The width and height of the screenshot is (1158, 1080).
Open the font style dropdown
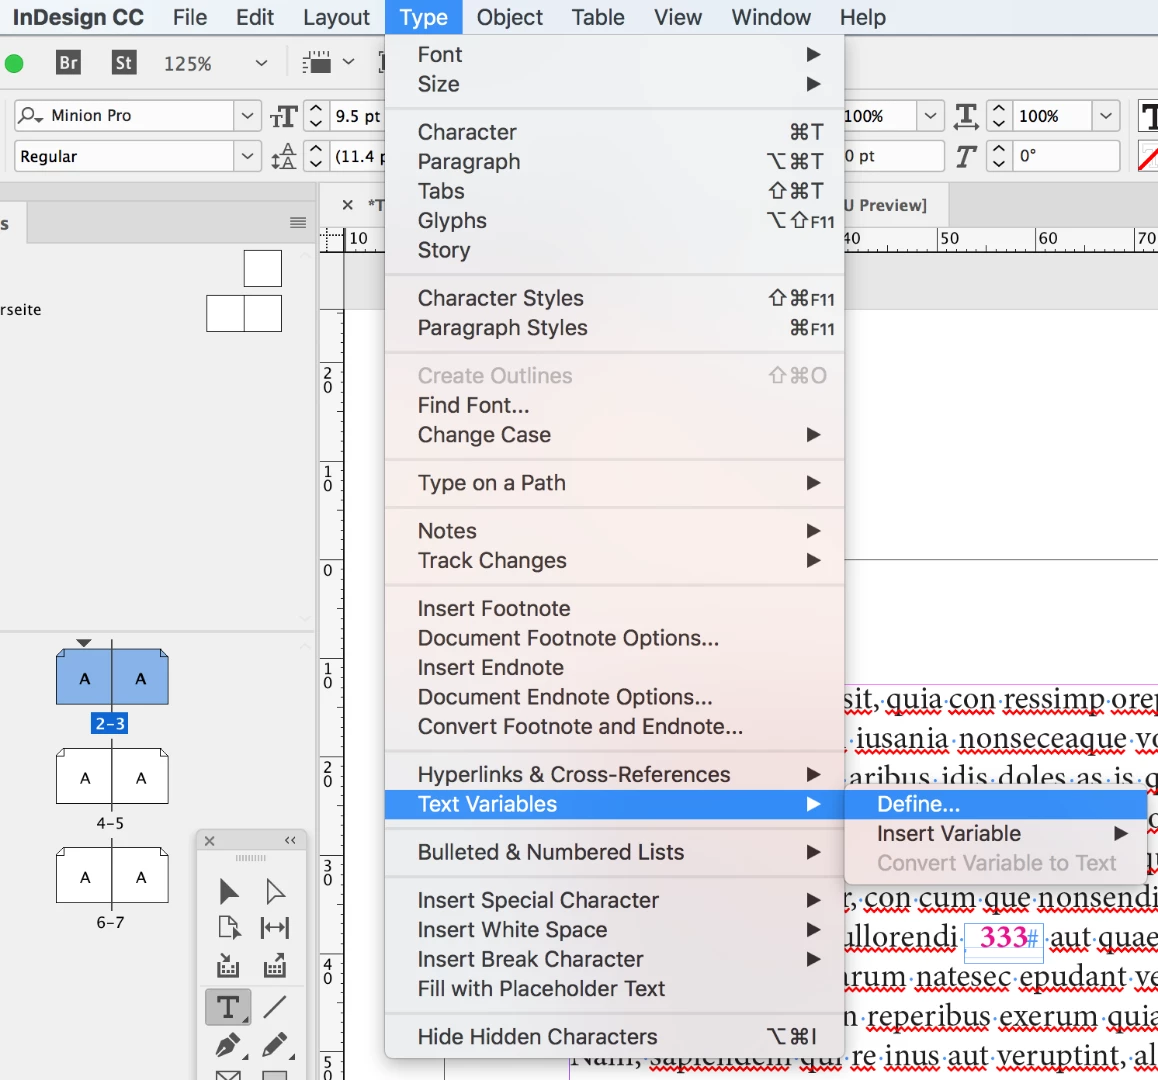[x=247, y=156]
